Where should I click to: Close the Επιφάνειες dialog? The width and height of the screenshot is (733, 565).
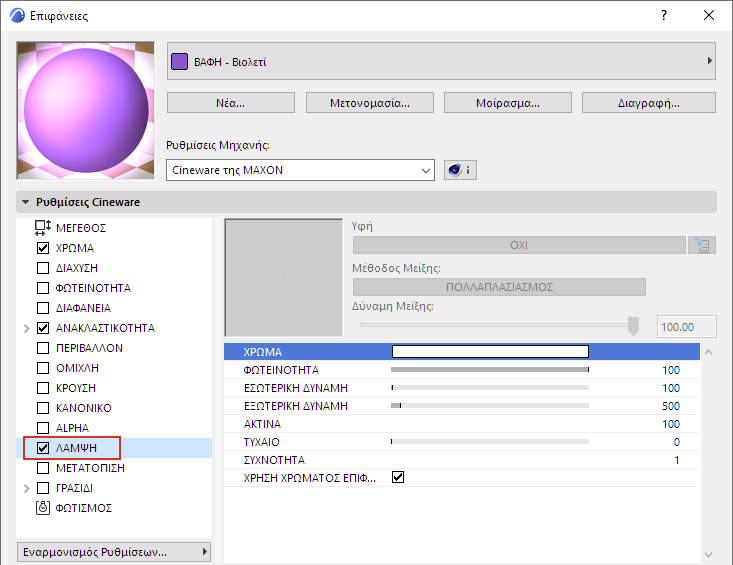pyautogui.click(x=709, y=15)
